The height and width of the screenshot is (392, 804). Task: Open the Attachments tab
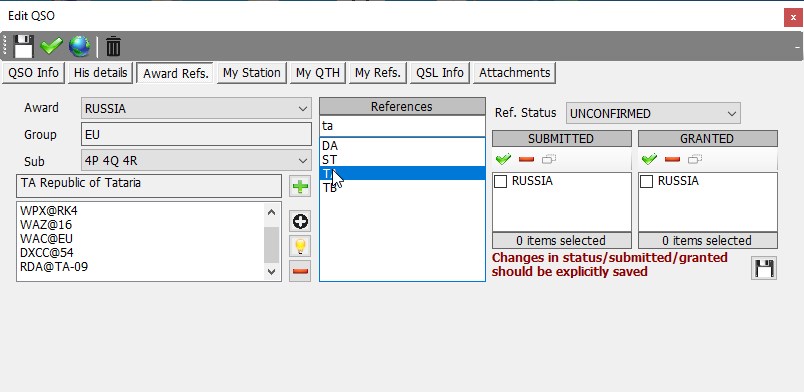coord(514,73)
